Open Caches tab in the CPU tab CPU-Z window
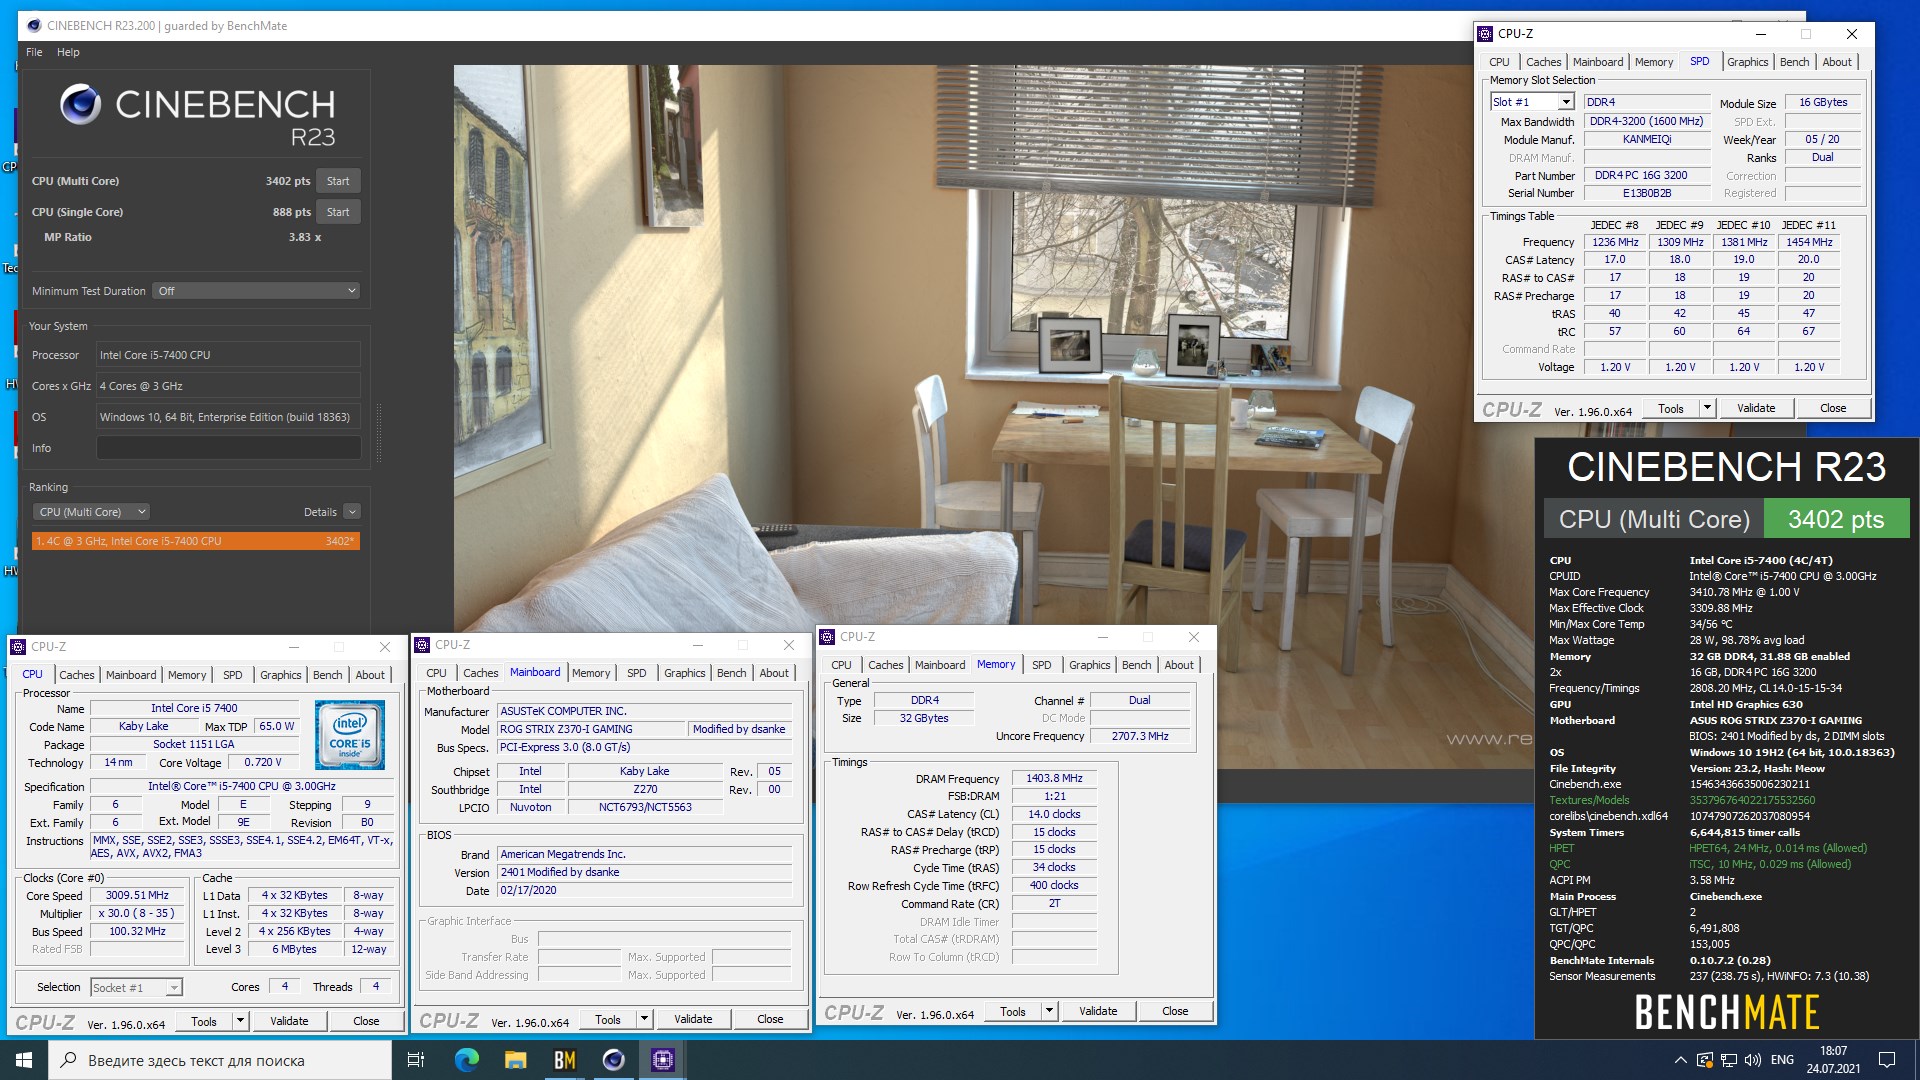This screenshot has height=1080, width=1920. pos(76,675)
